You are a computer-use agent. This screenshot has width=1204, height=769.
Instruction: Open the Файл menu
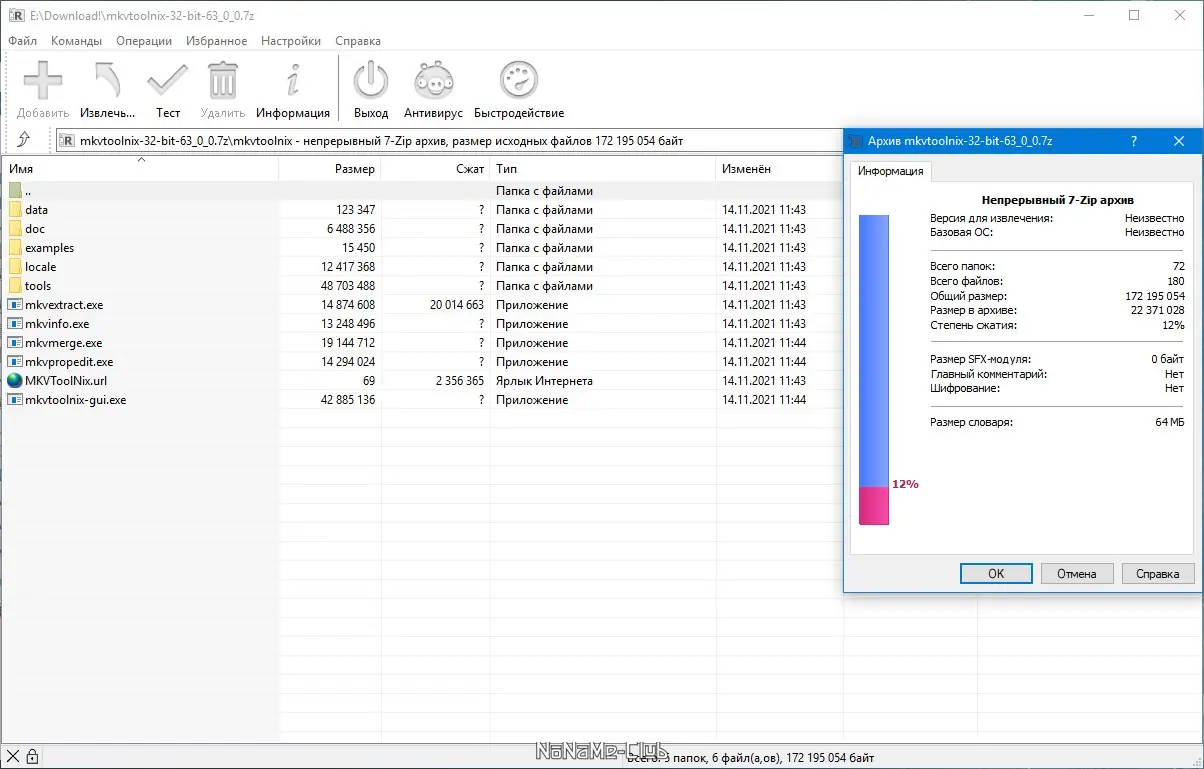point(22,41)
